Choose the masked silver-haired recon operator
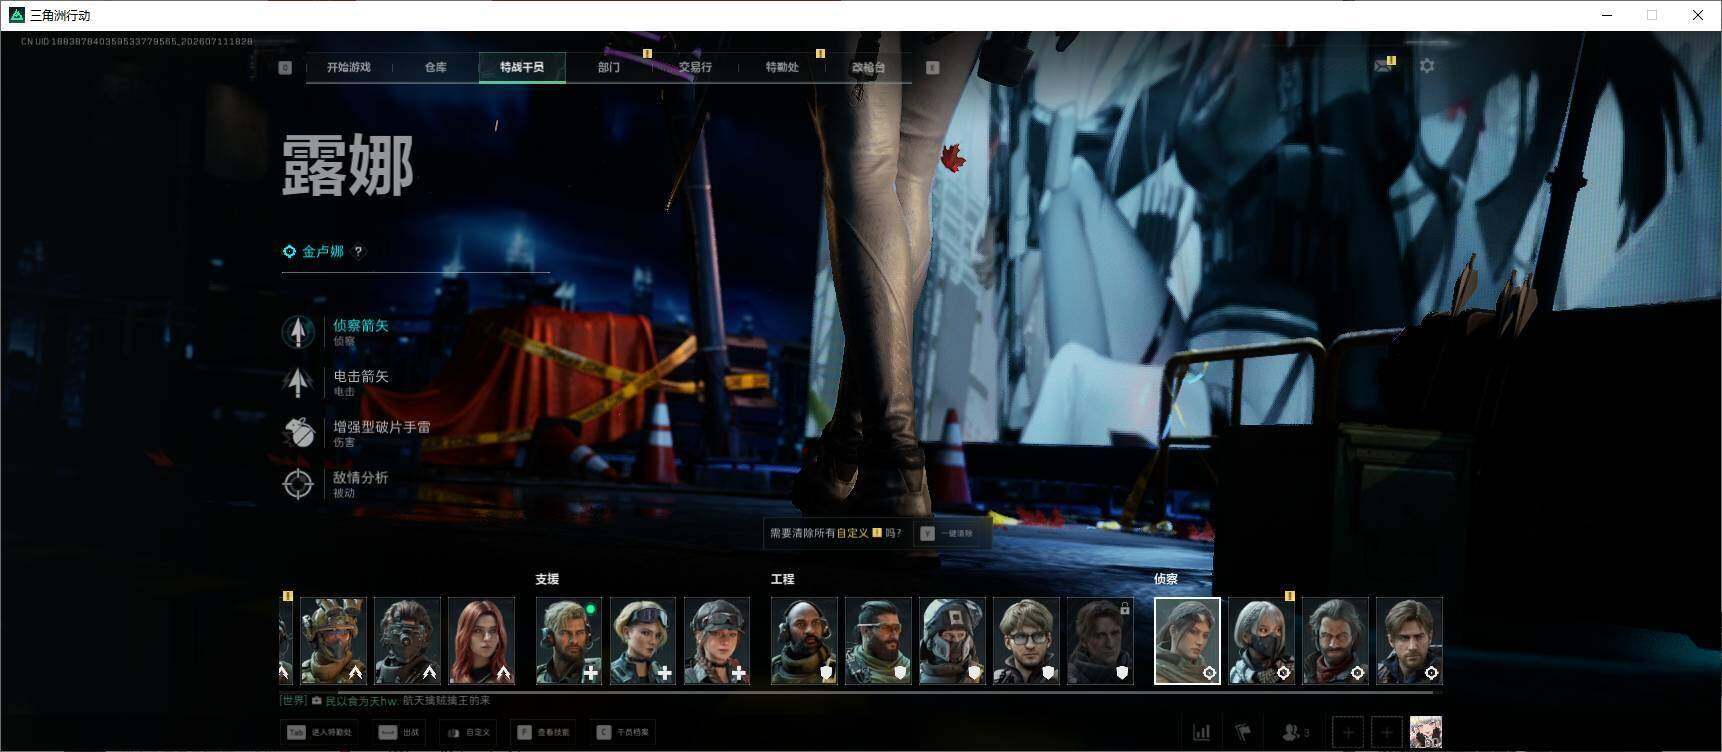The height and width of the screenshot is (752, 1722). tap(1261, 641)
